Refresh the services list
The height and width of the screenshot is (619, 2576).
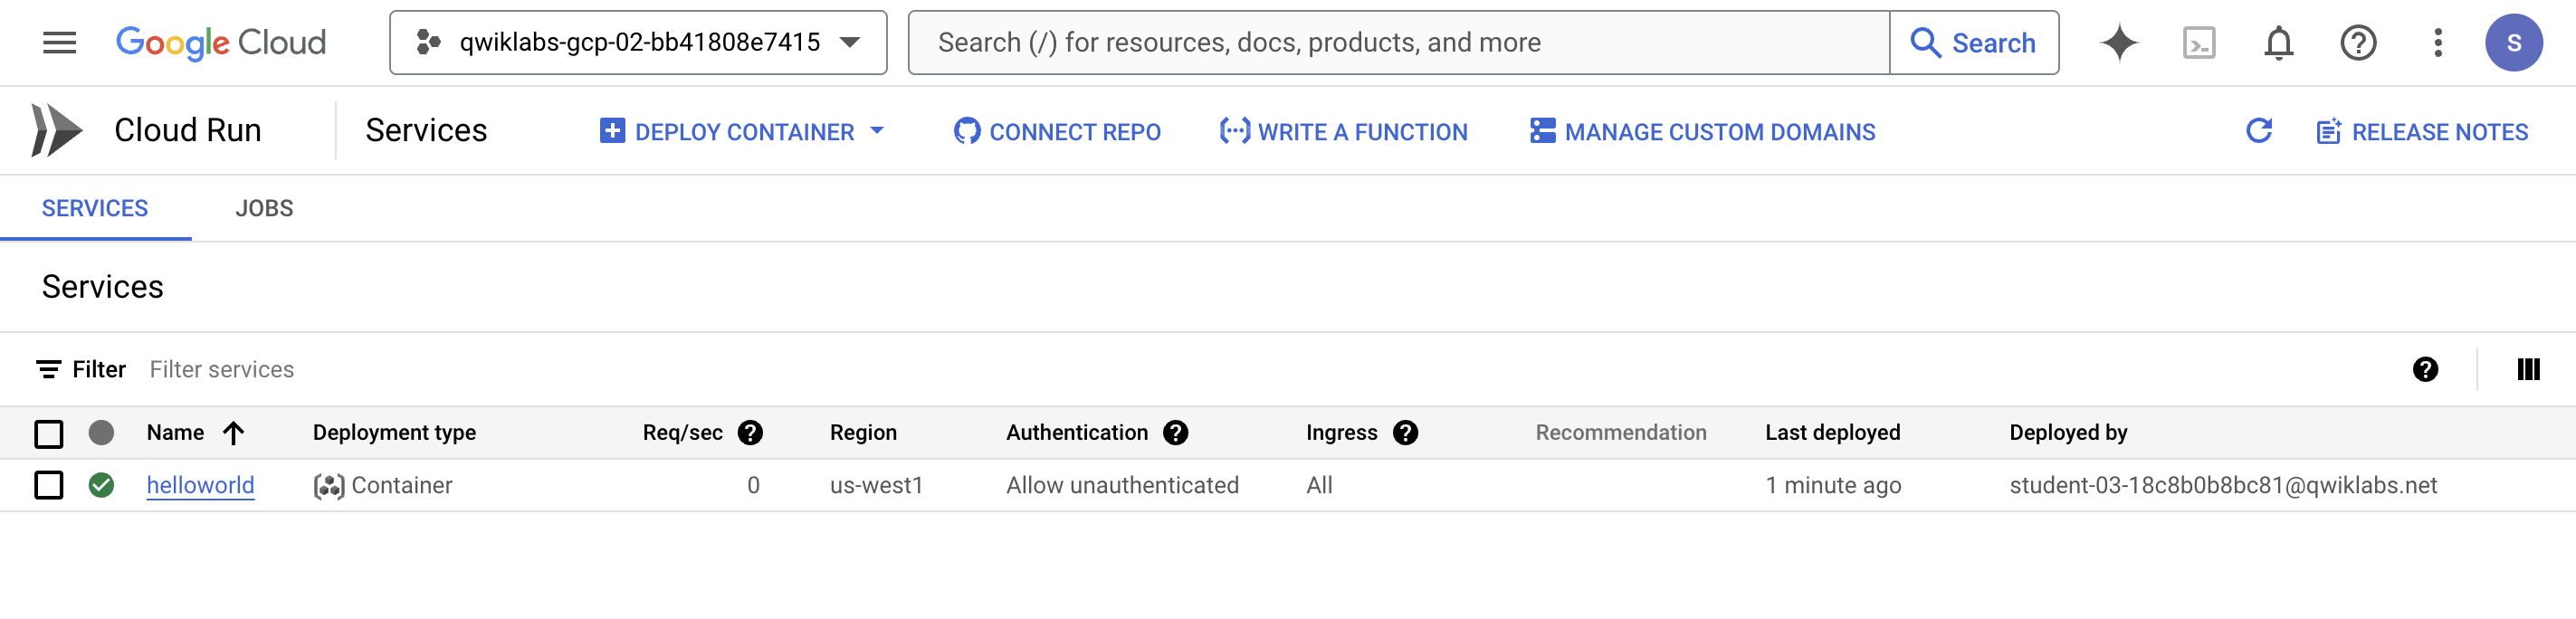pos(2258,131)
